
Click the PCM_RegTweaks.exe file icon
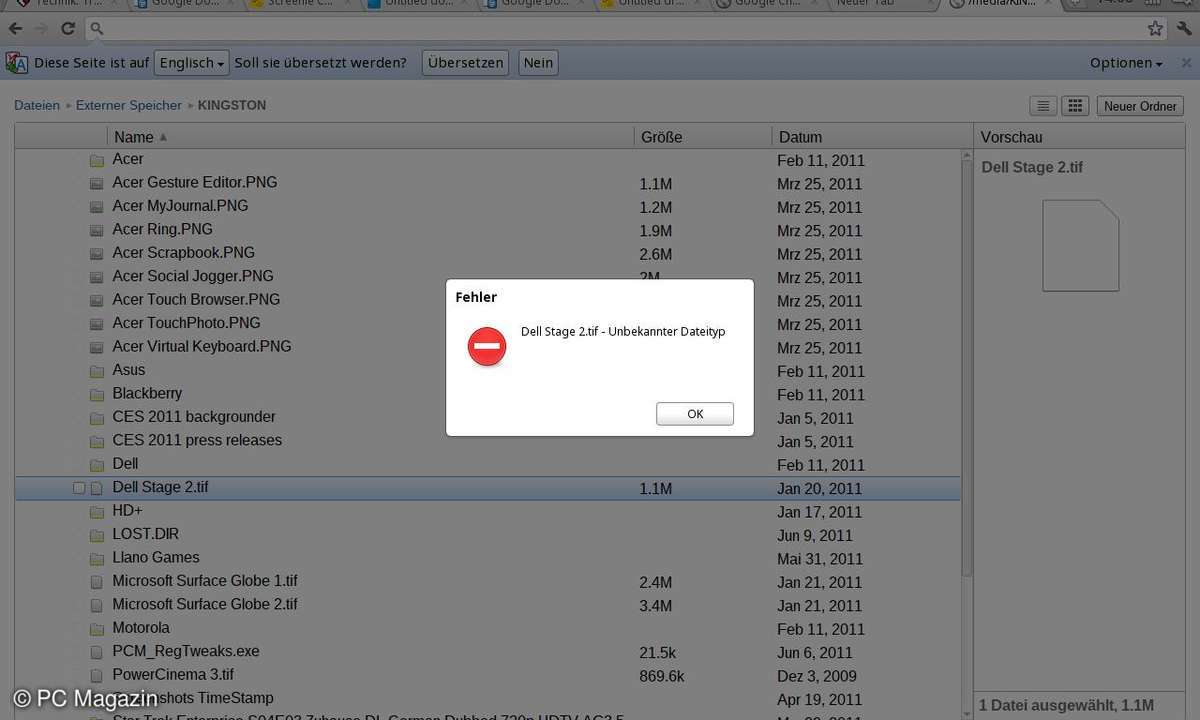pos(96,652)
